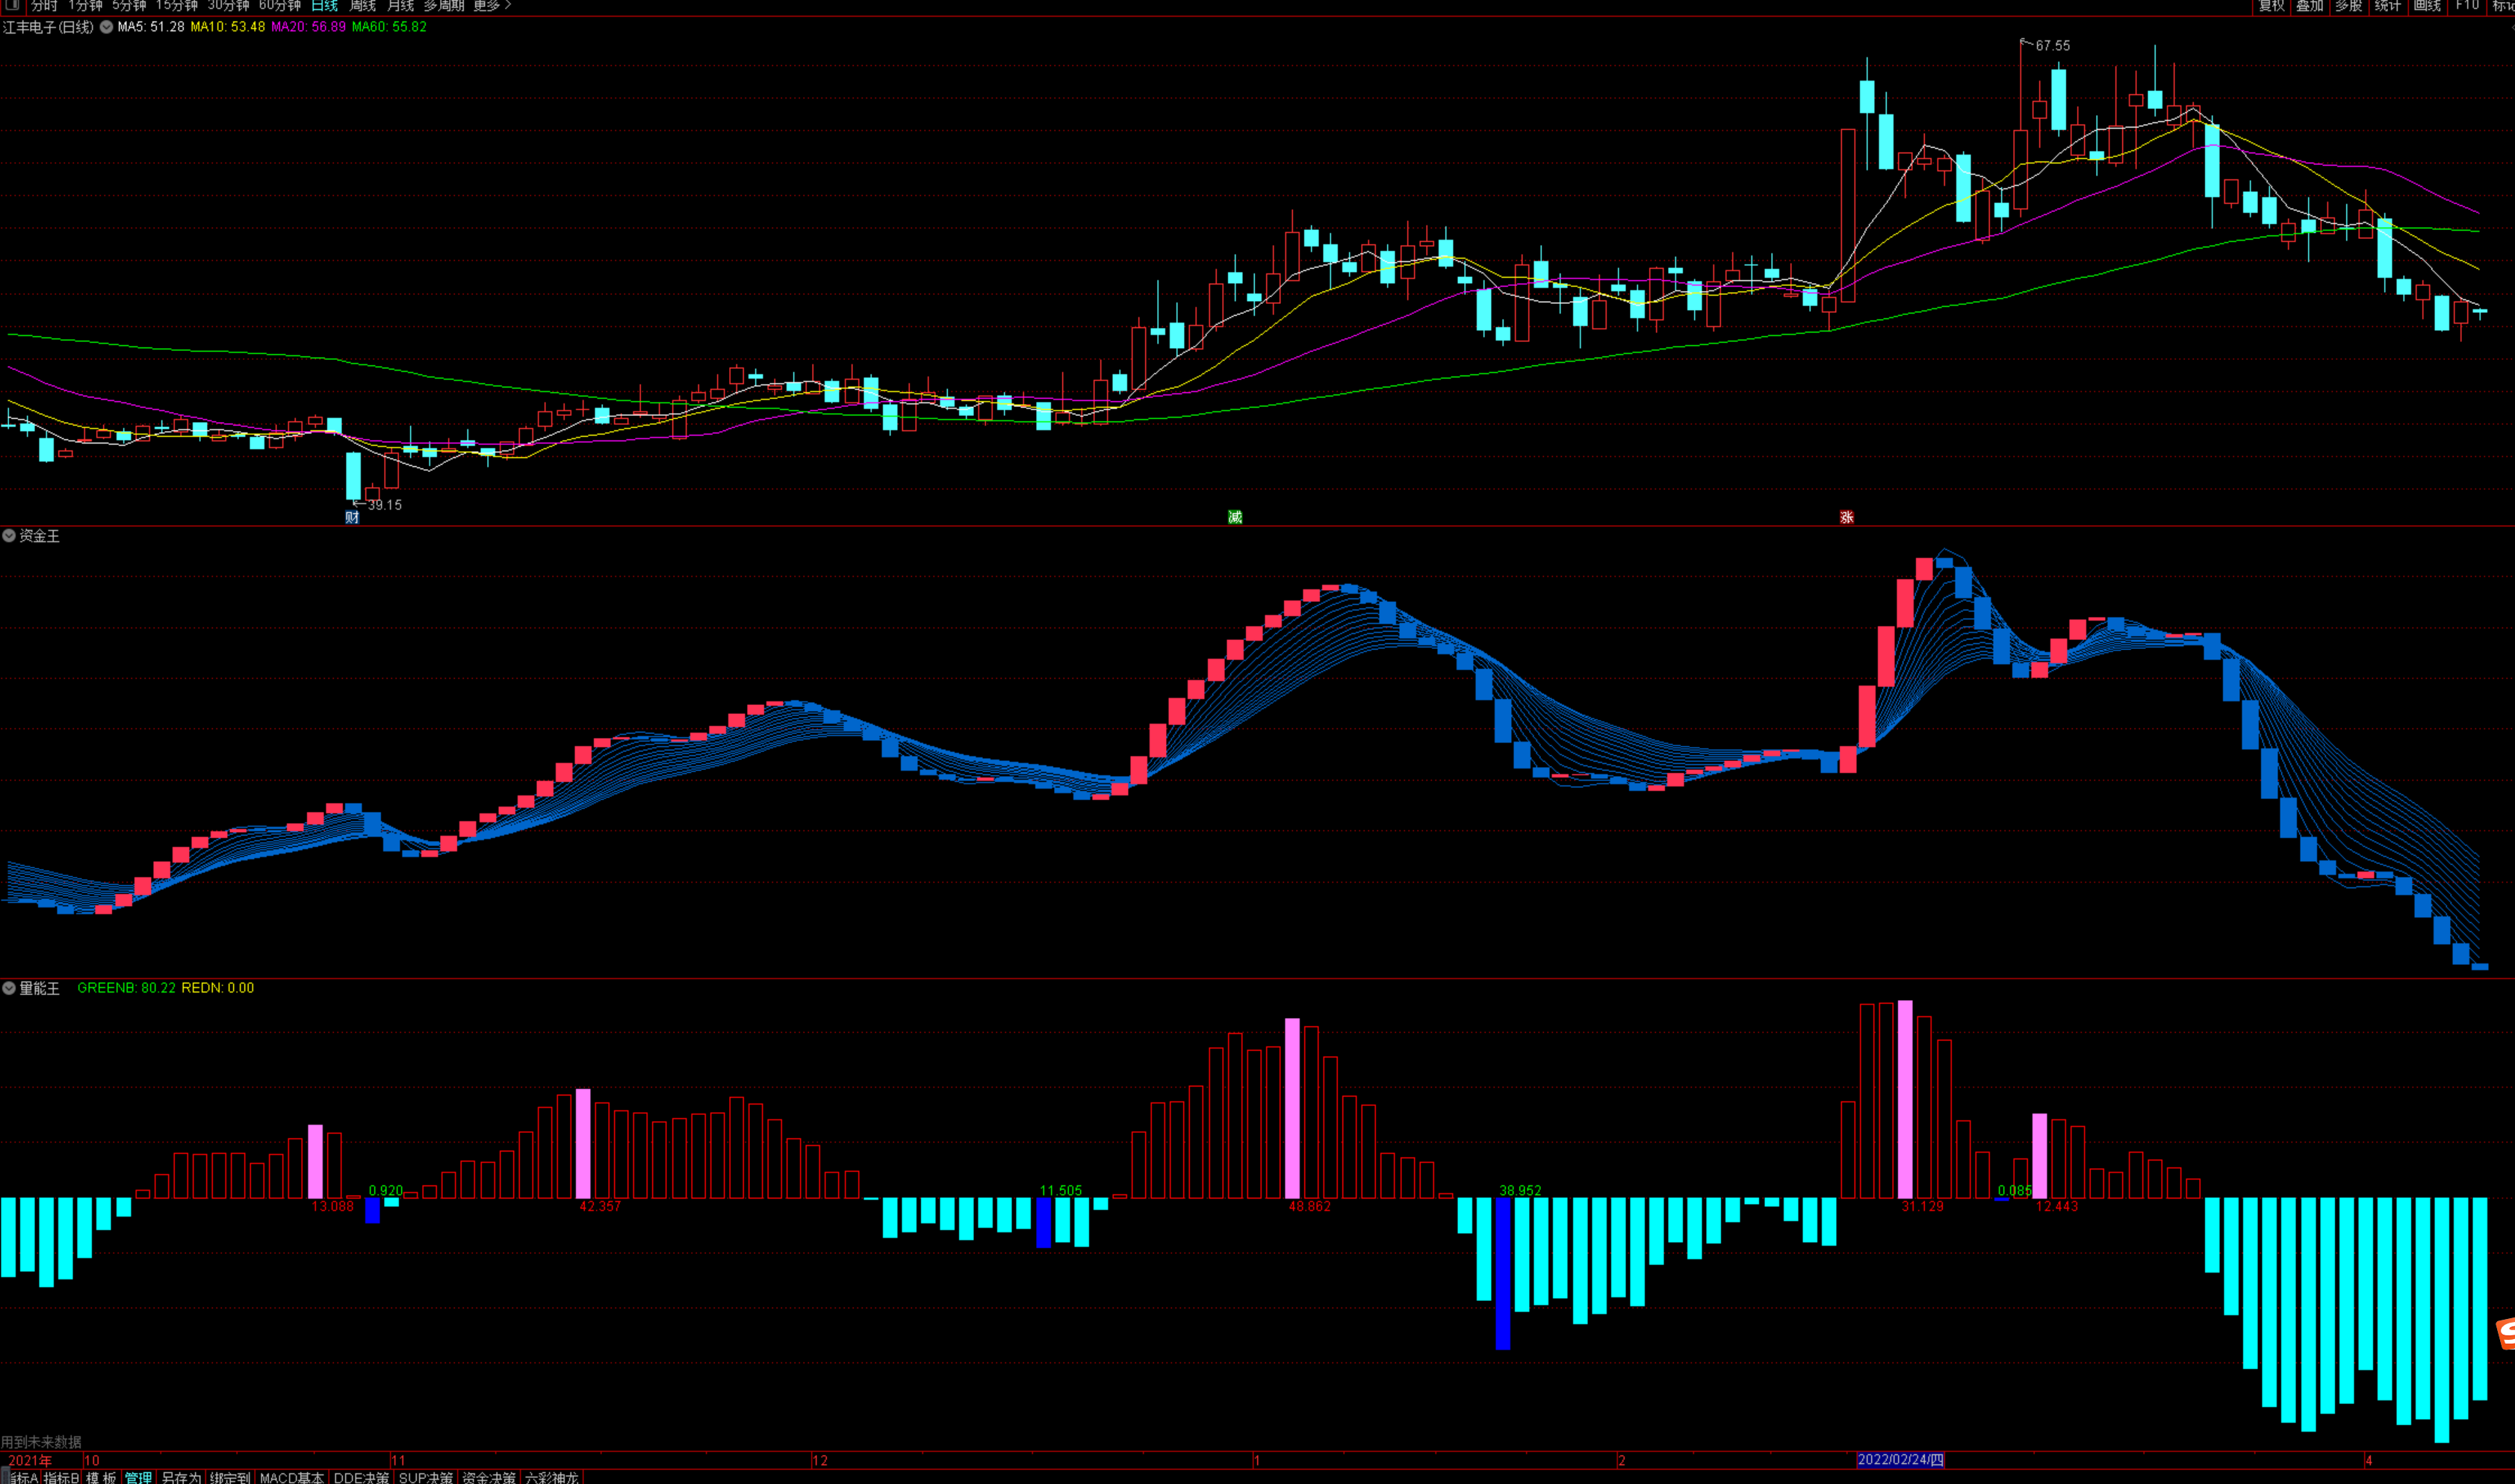This screenshot has width=2515, height=1484.
Task: Select the 30分钟 period
Action: point(228,5)
